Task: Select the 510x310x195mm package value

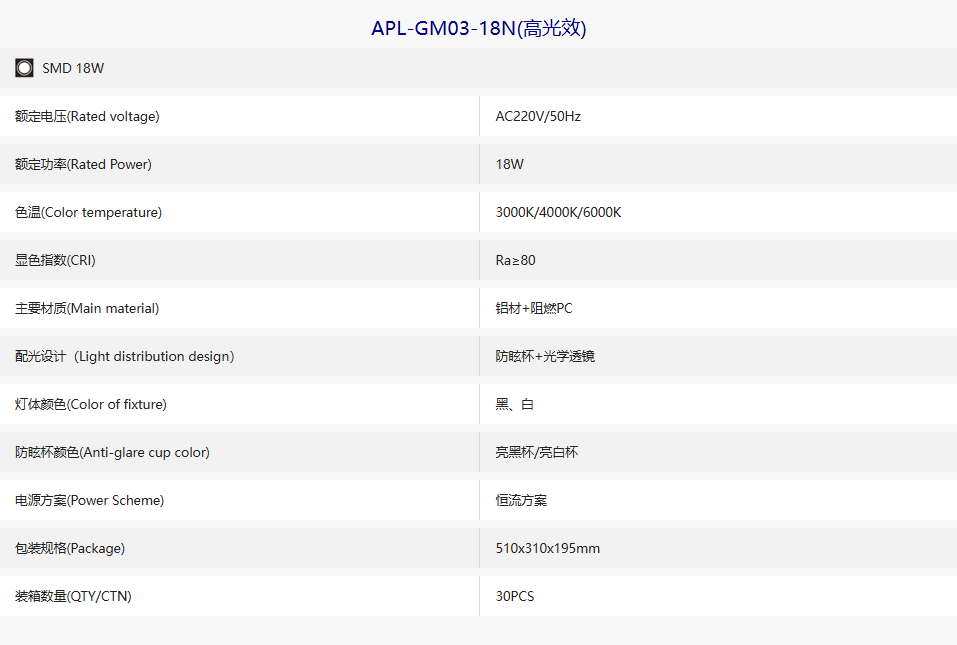Action: click(547, 548)
